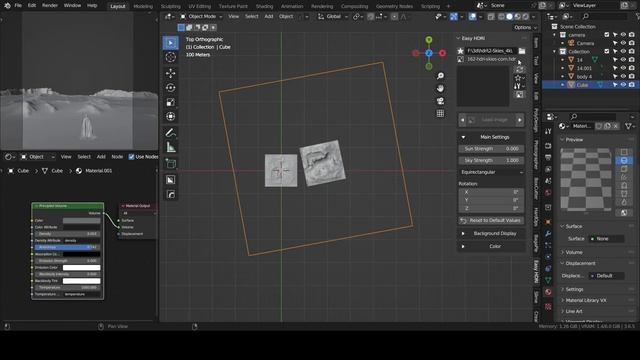Switch to the Modeling workspace tab
This screenshot has height=360, width=640.
143,6
